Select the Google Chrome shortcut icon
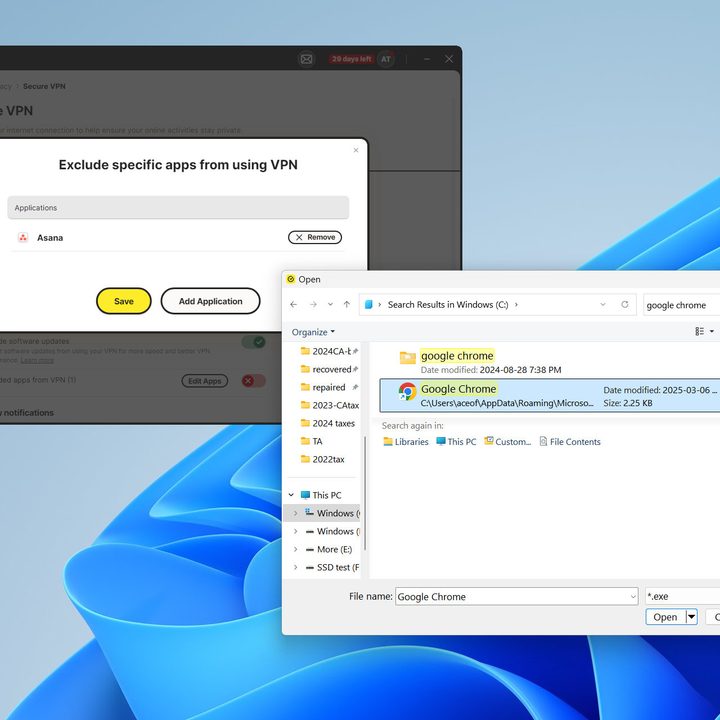The image size is (720, 720). pos(407,392)
